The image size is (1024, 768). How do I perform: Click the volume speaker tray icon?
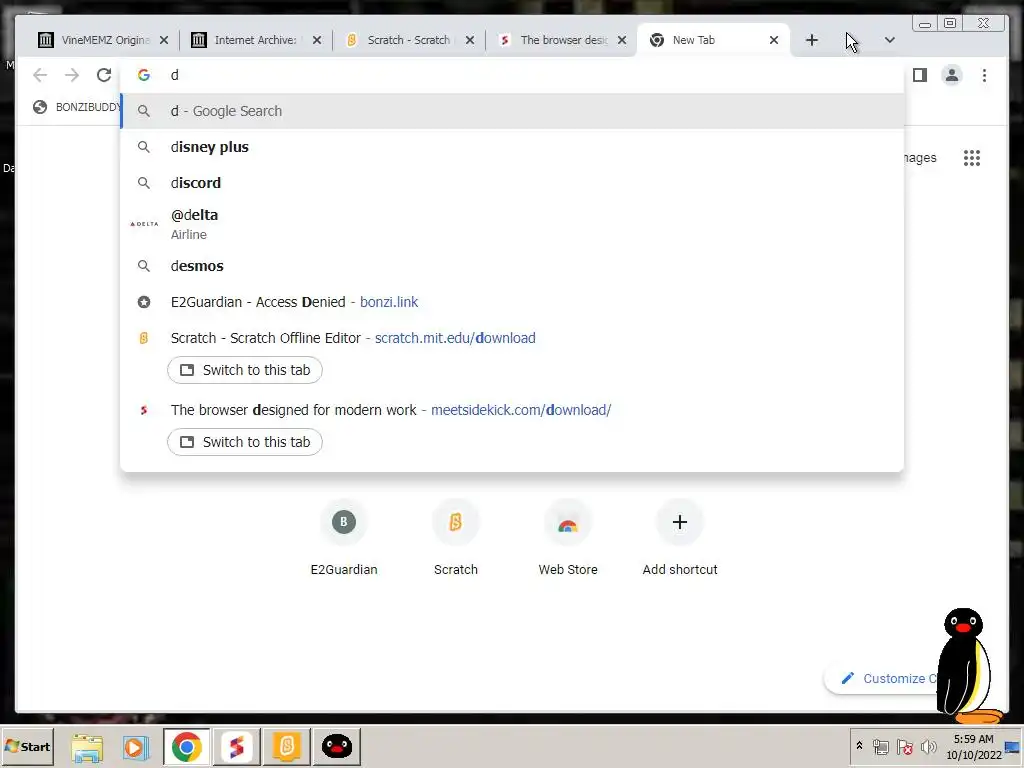point(928,746)
